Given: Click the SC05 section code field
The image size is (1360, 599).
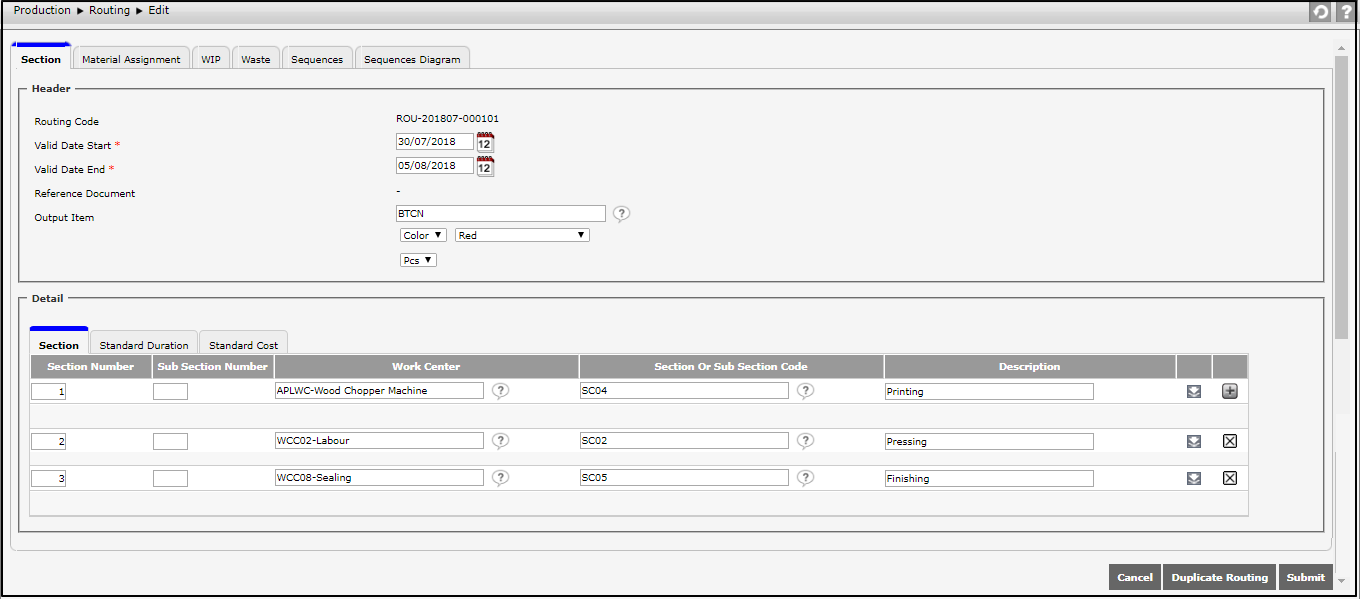Looking at the screenshot, I should (684, 477).
